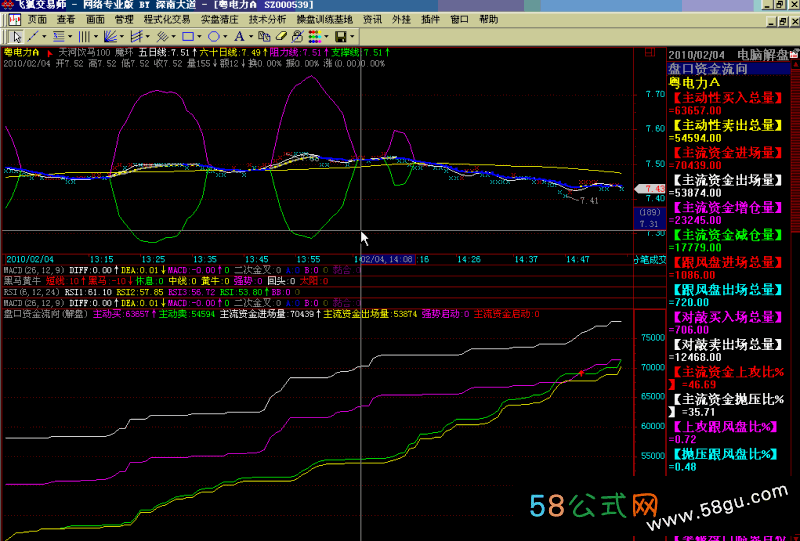This screenshot has height=541, width=800.
Task: Click the 盘口资金流向(解盘) indicator label
Action: coord(46,314)
